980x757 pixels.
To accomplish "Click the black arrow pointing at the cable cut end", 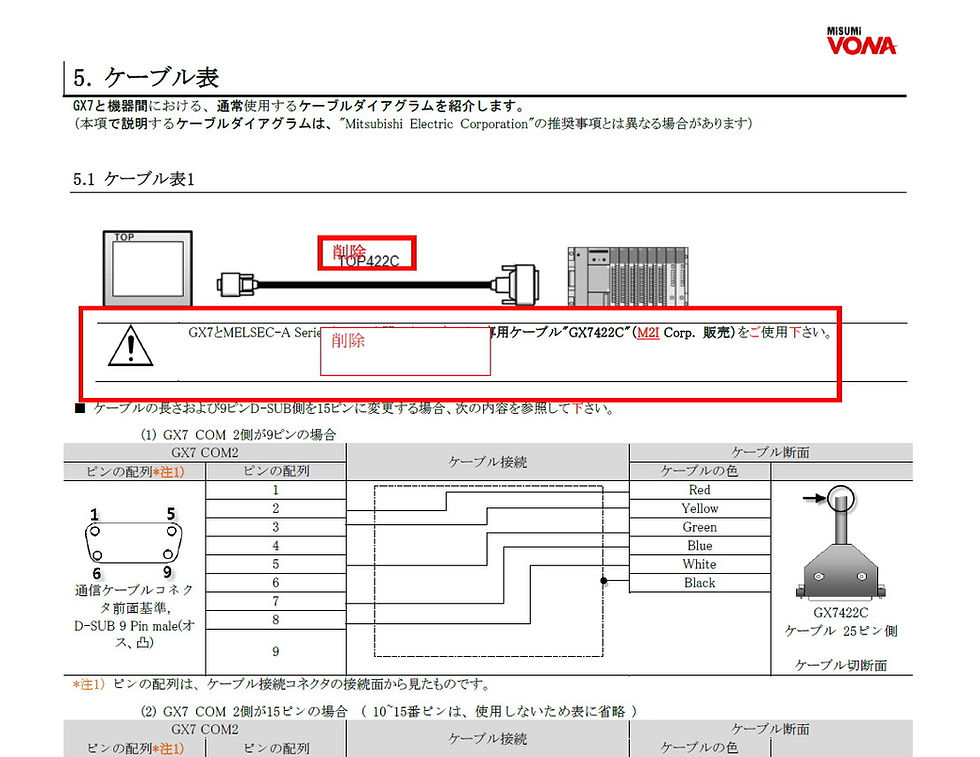I will coord(814,498).
